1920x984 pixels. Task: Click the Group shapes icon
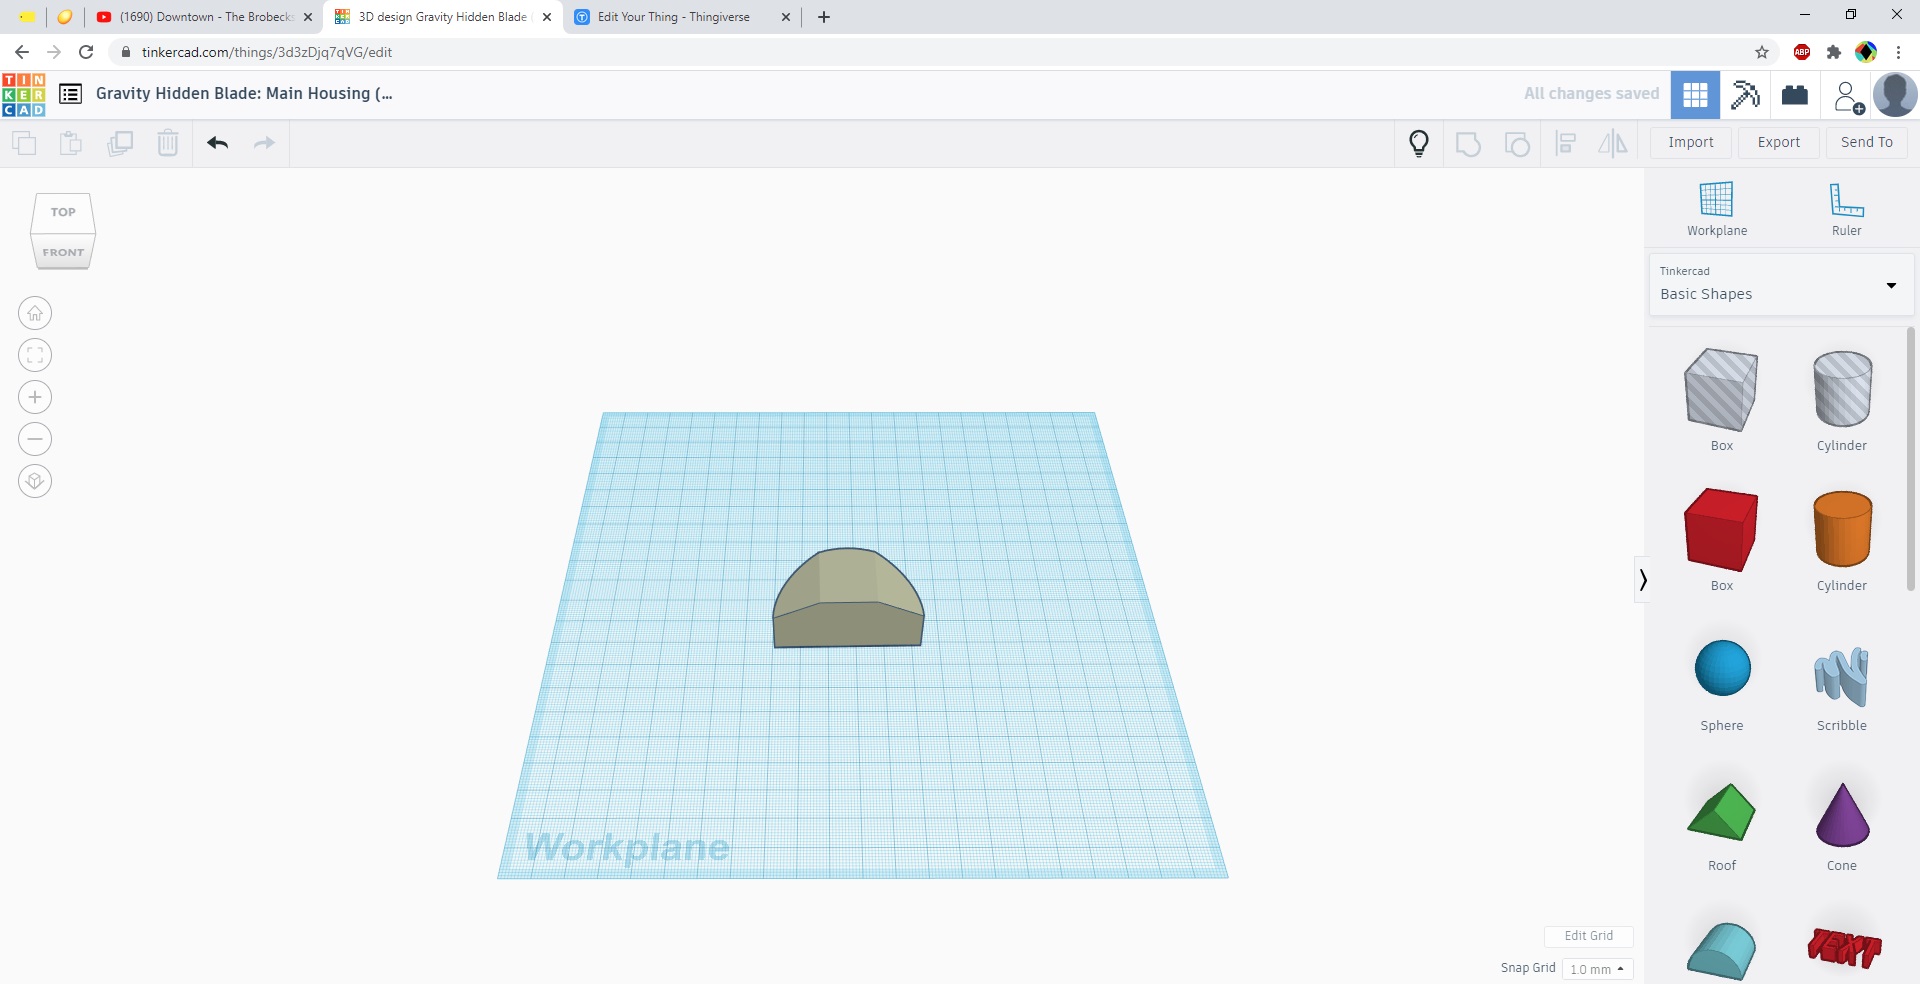[x=1468, y=144]
